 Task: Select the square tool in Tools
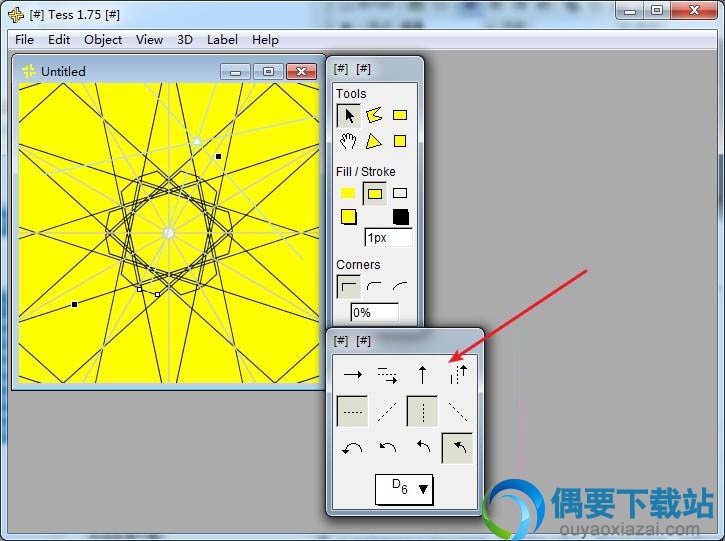click(x=400, y=141)
